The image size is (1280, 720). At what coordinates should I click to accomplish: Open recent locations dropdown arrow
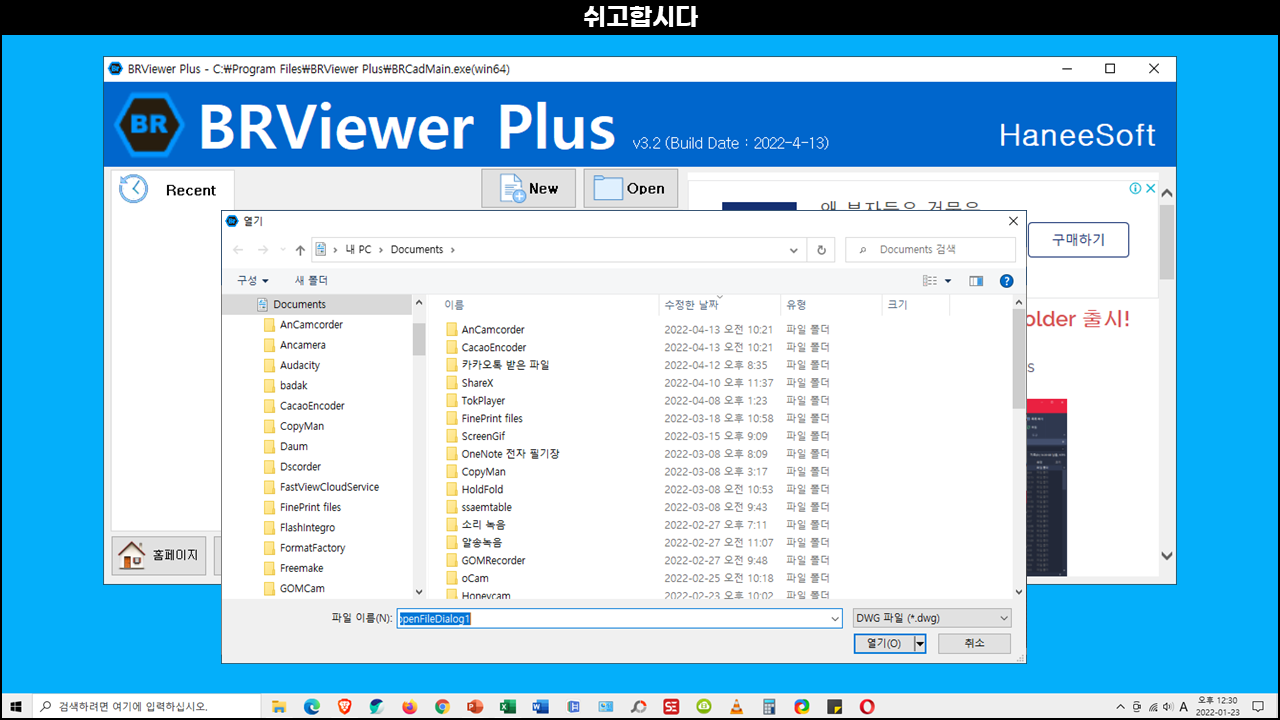pyautogui.click(x=281, y=250)
